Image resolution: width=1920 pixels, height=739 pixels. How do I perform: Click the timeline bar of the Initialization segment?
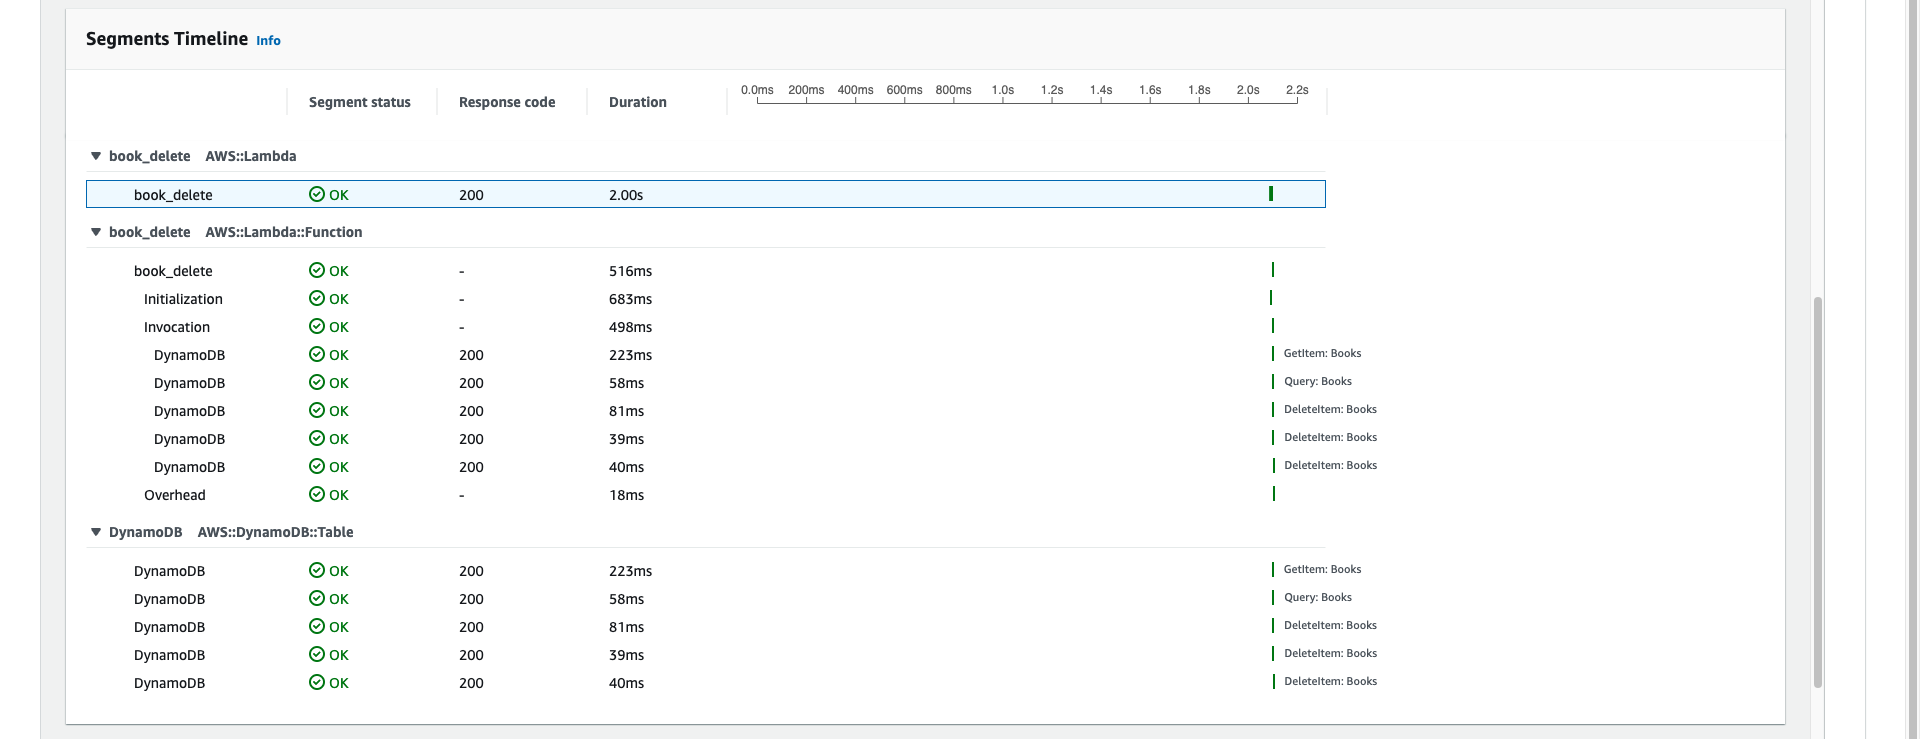[x=1271, y=297]
